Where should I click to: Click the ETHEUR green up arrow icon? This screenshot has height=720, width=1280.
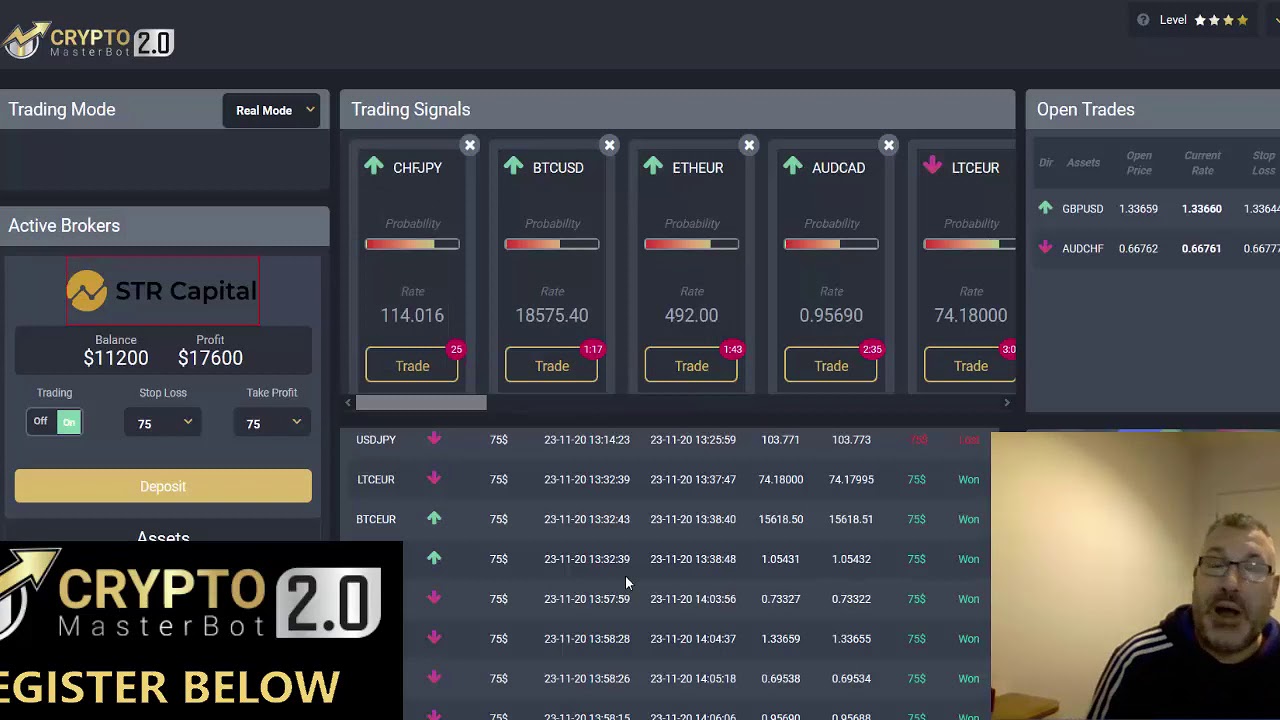[653, 166]
